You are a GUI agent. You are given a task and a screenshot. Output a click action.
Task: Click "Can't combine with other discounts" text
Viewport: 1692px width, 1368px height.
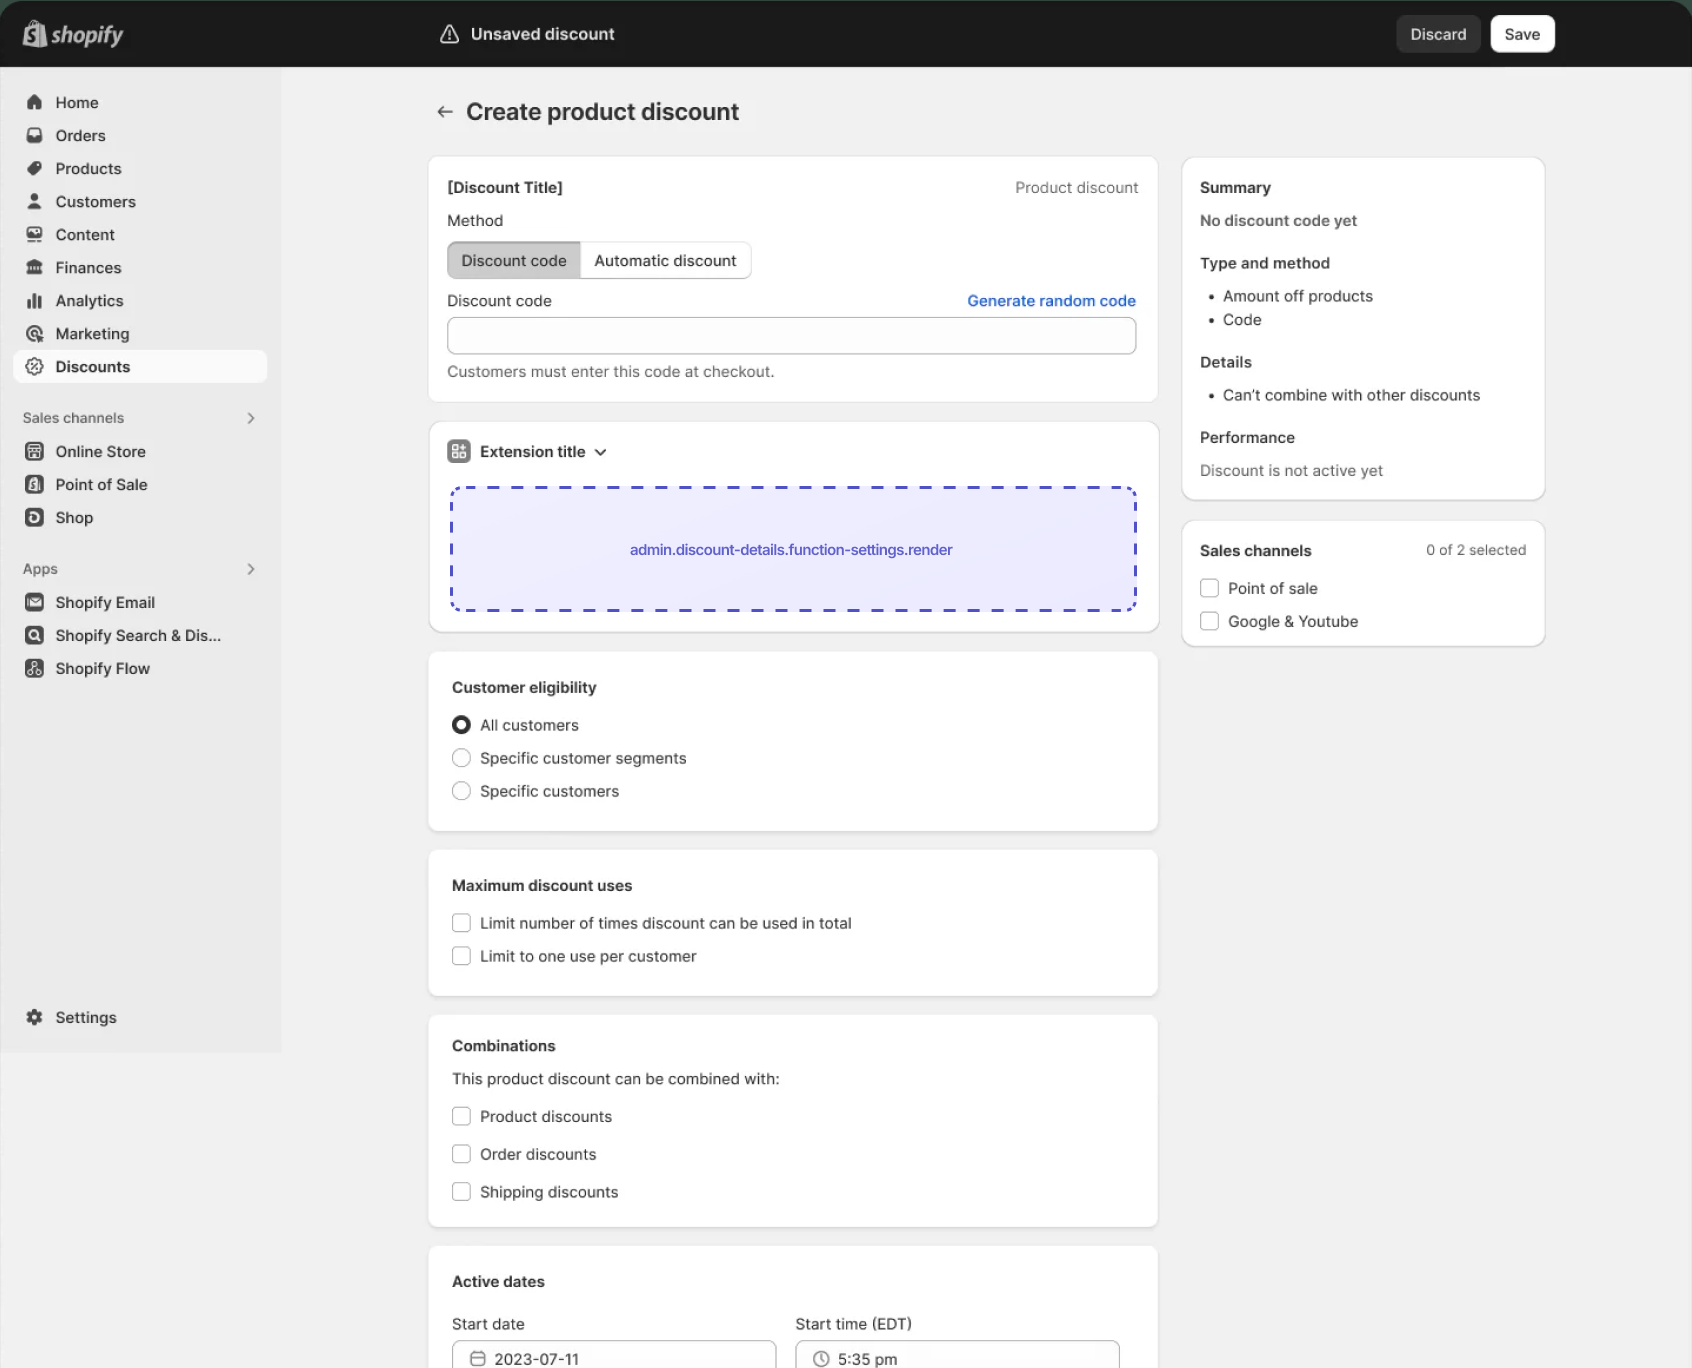coord(1351,395)
